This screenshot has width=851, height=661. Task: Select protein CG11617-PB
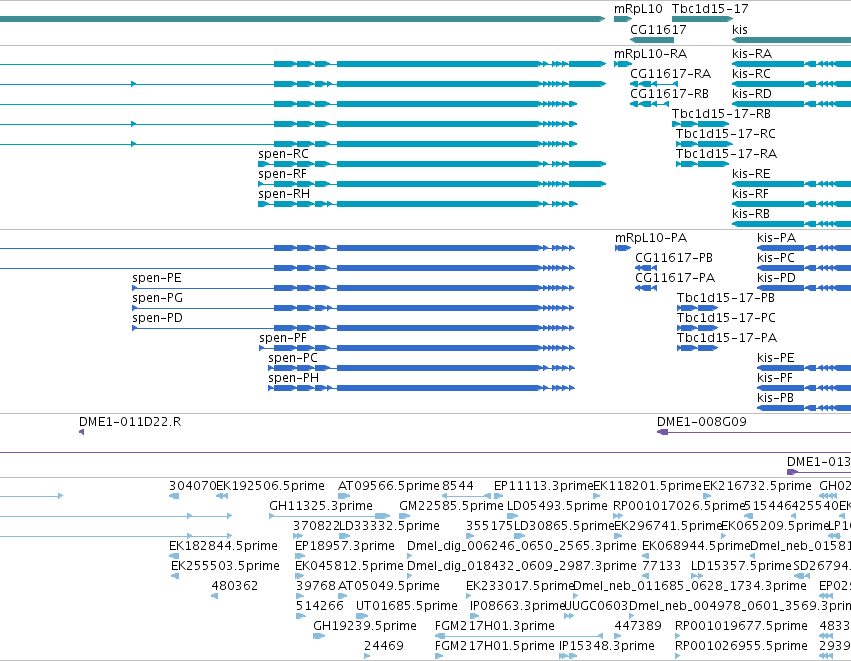point(674,258)
